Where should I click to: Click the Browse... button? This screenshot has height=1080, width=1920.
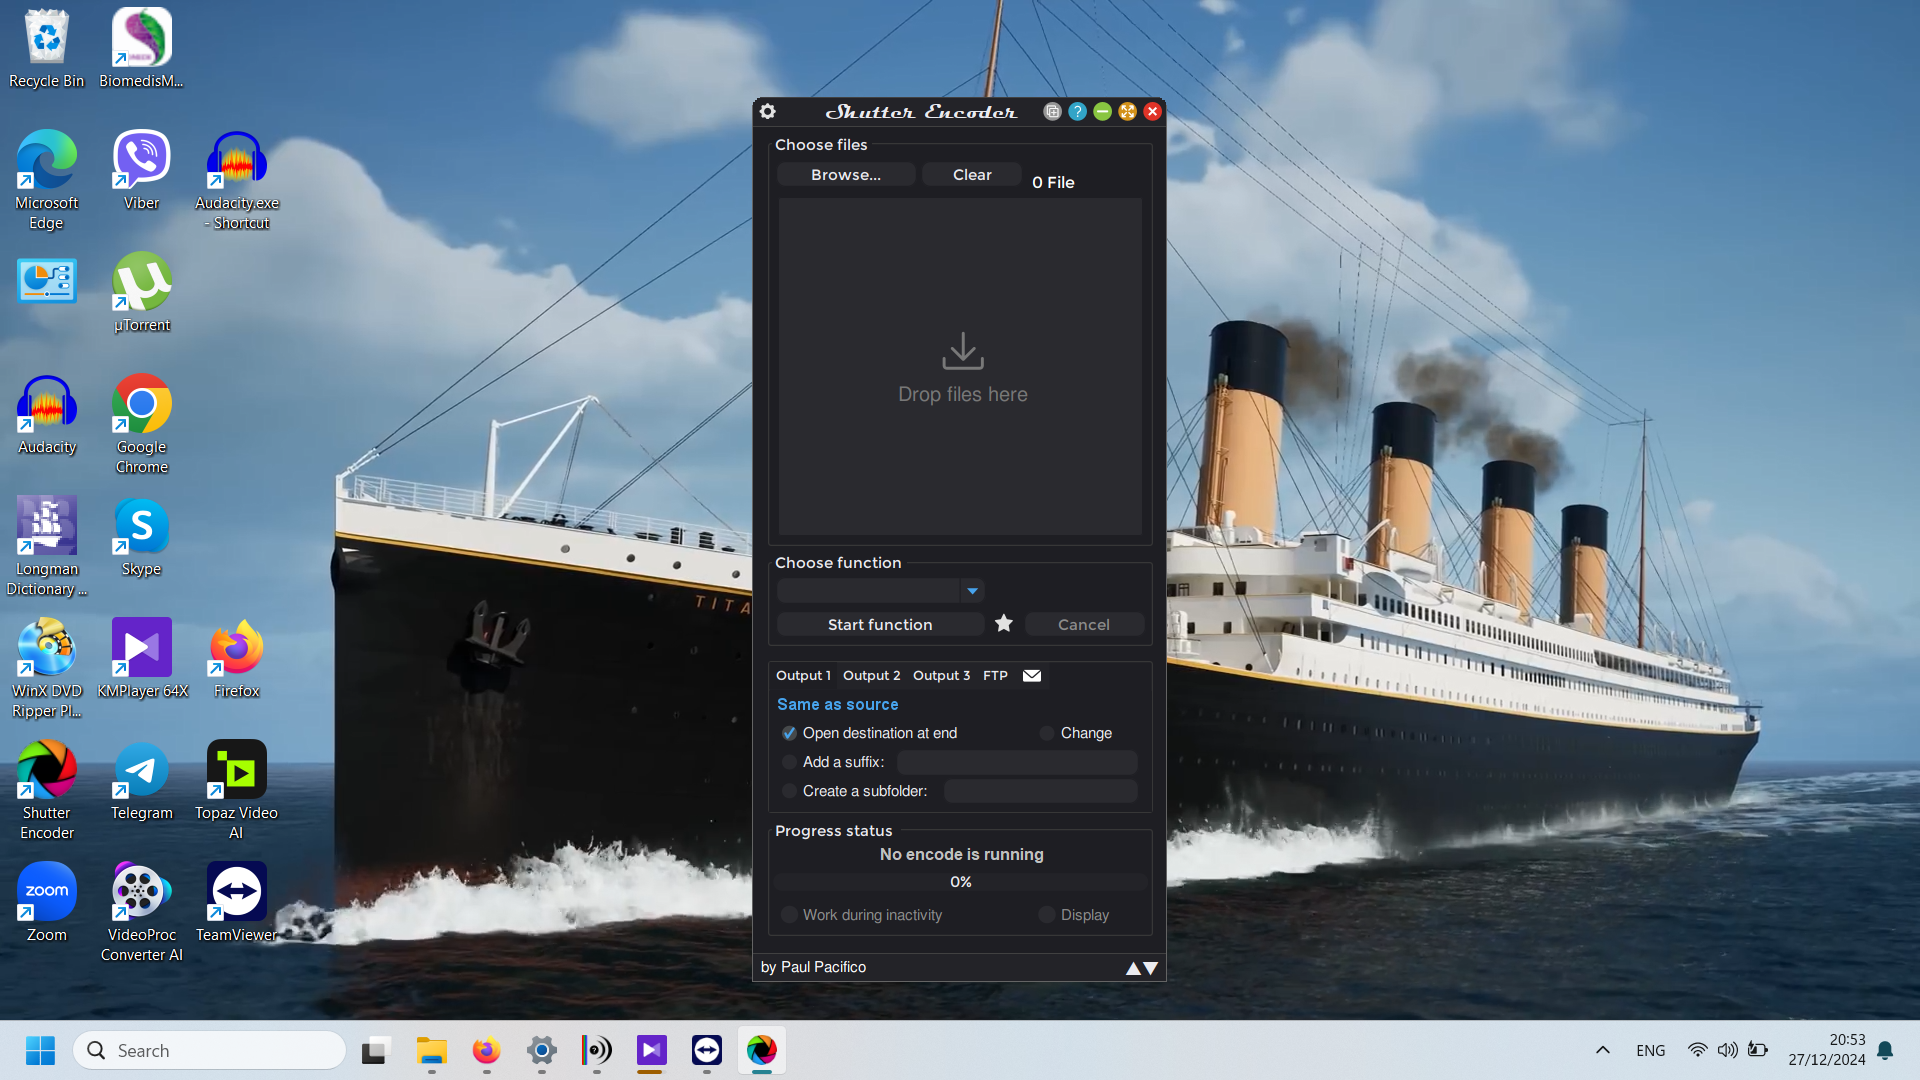[x=846, y=175]
